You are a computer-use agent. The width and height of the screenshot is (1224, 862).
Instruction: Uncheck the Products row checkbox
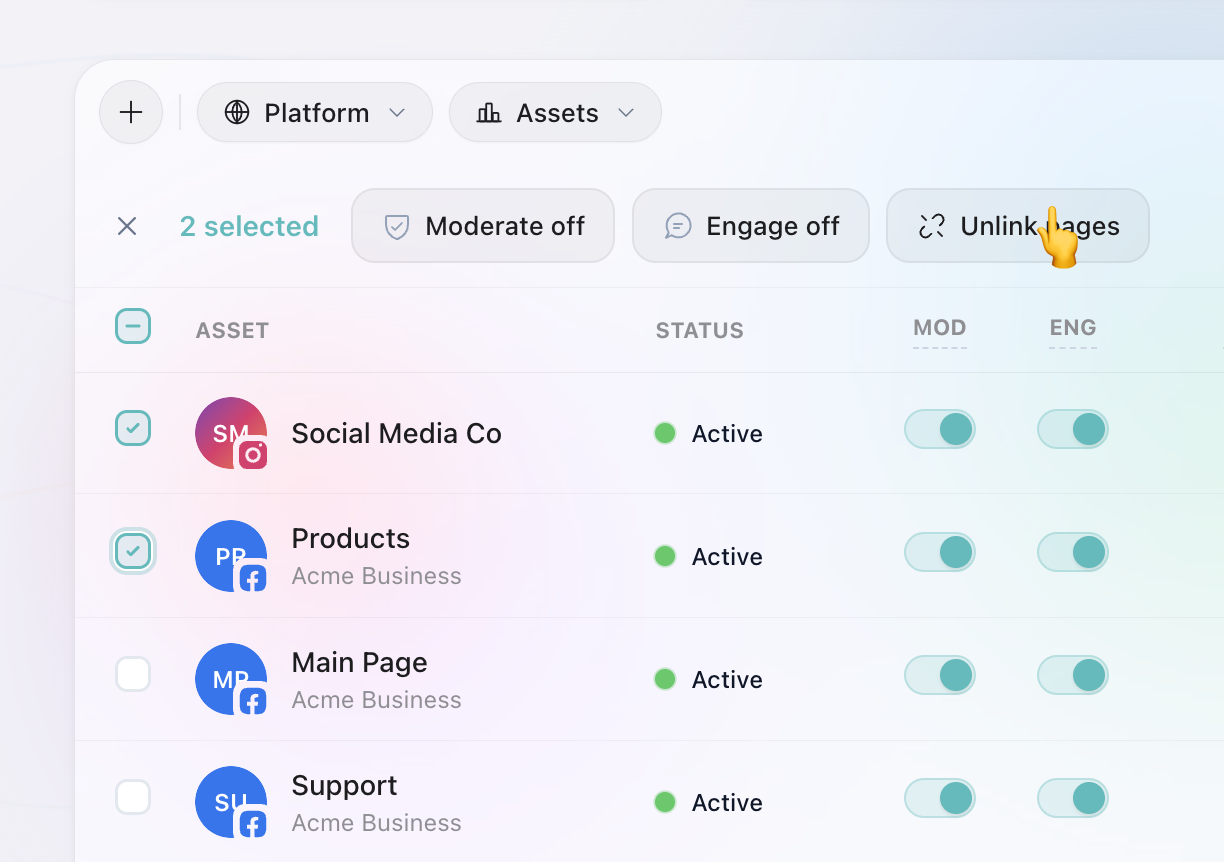pos(133,551)
